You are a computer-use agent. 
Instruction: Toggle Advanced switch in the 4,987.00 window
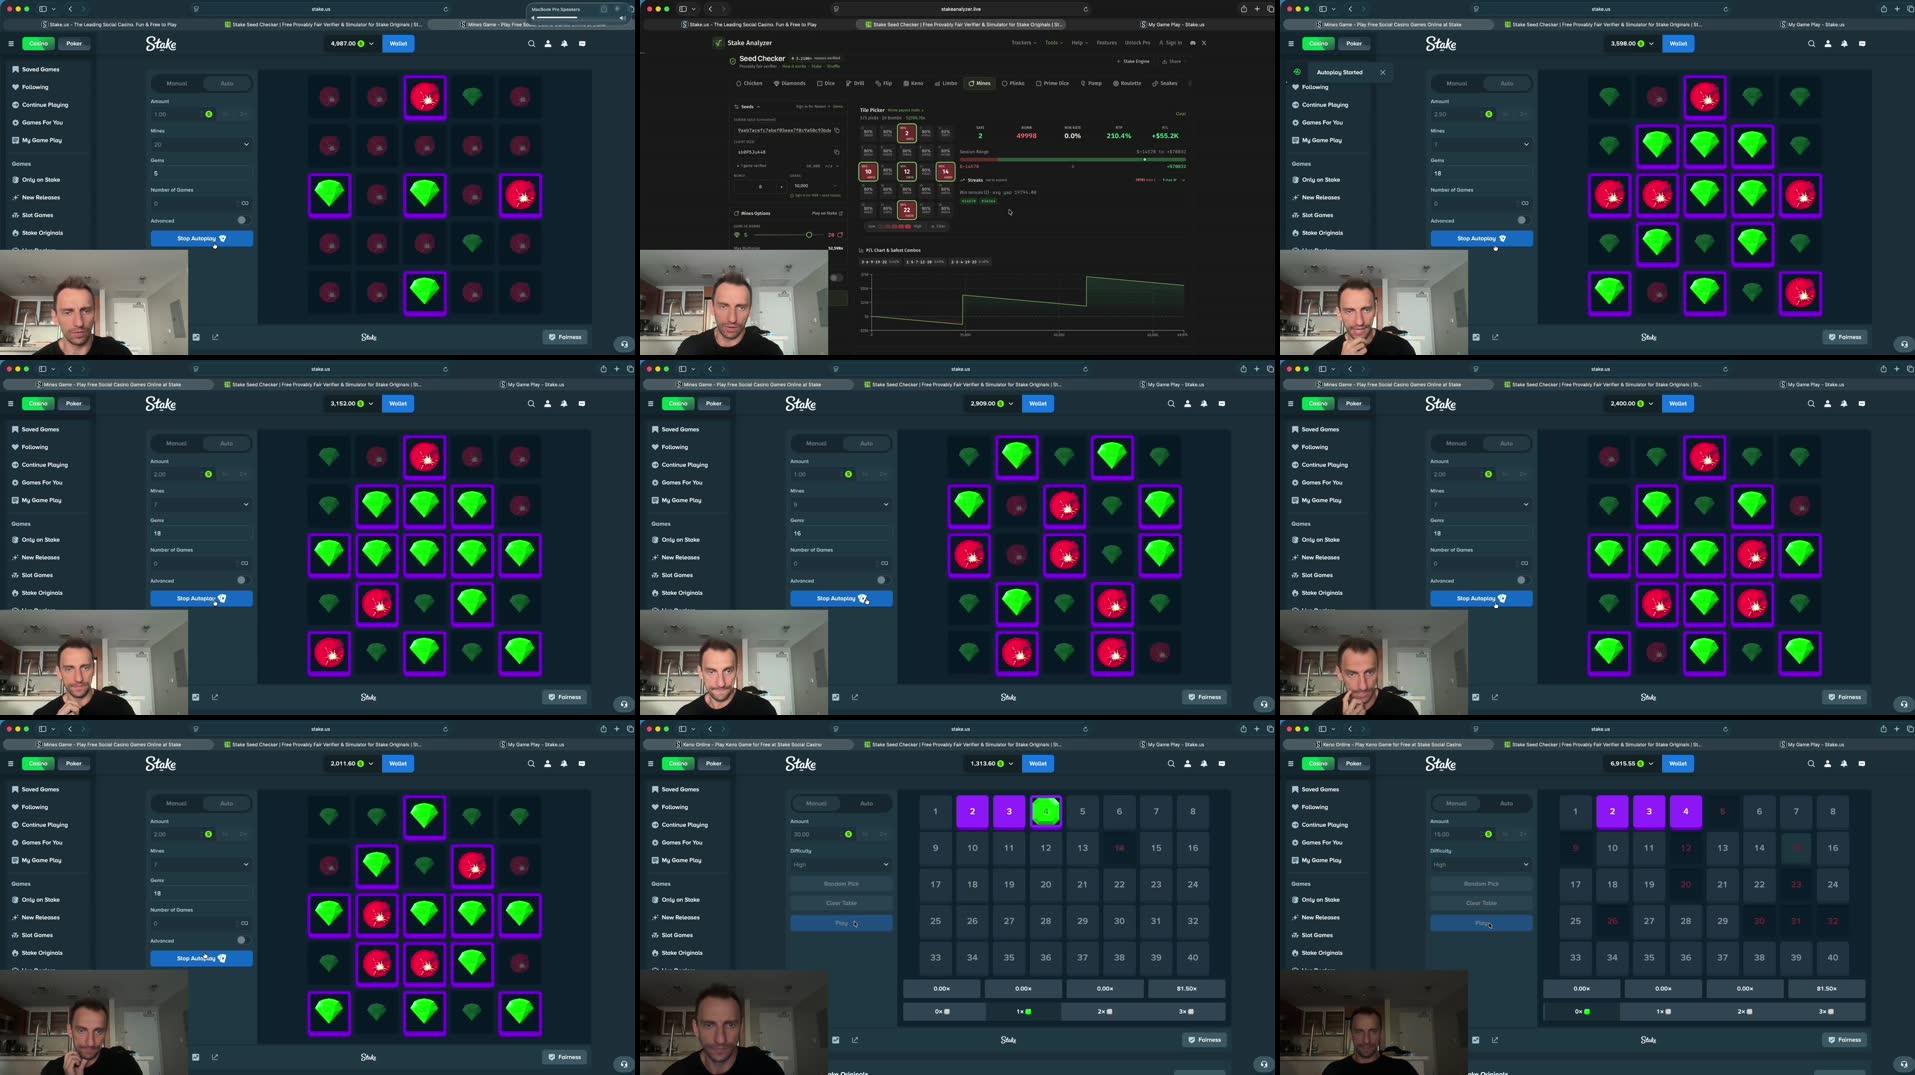(x=242, y=220)
